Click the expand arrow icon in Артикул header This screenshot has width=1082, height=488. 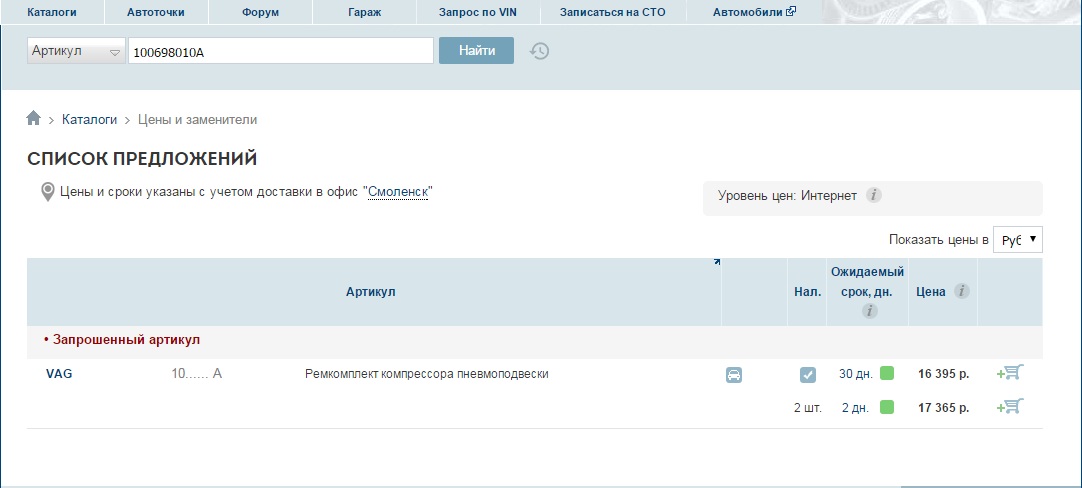pos(716,263)
